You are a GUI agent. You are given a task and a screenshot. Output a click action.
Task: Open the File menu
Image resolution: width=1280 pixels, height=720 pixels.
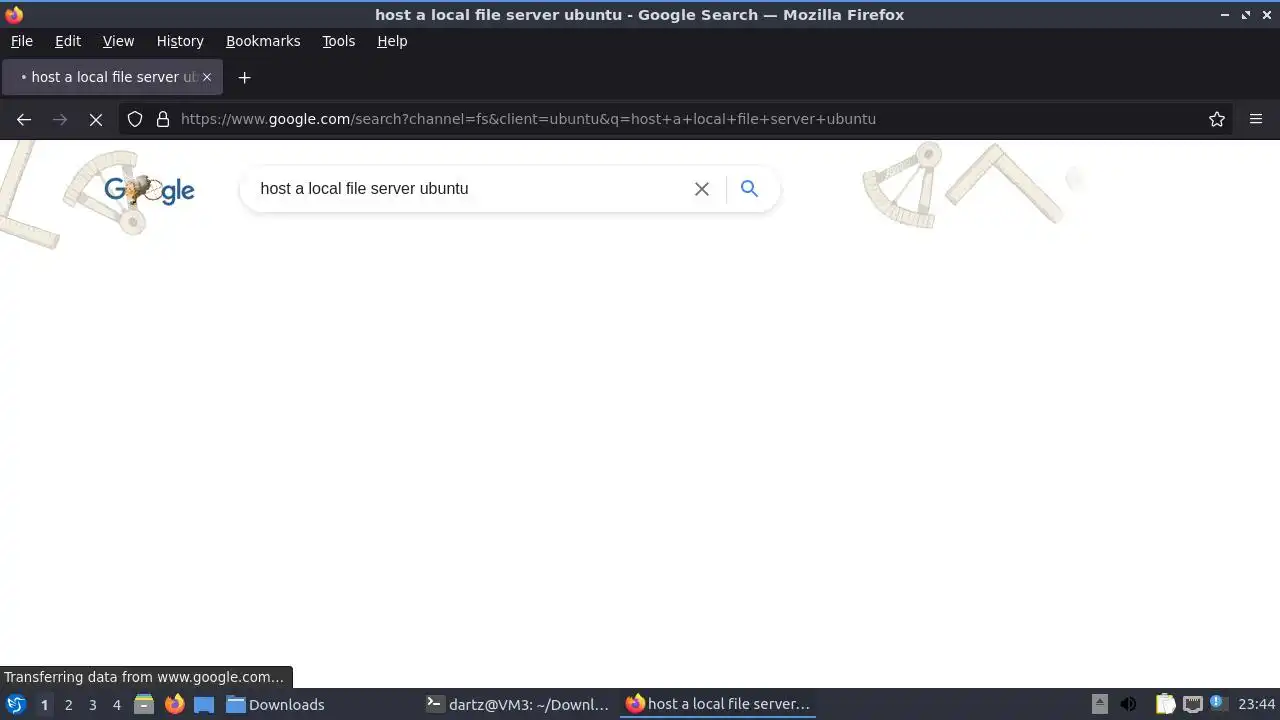22,41
